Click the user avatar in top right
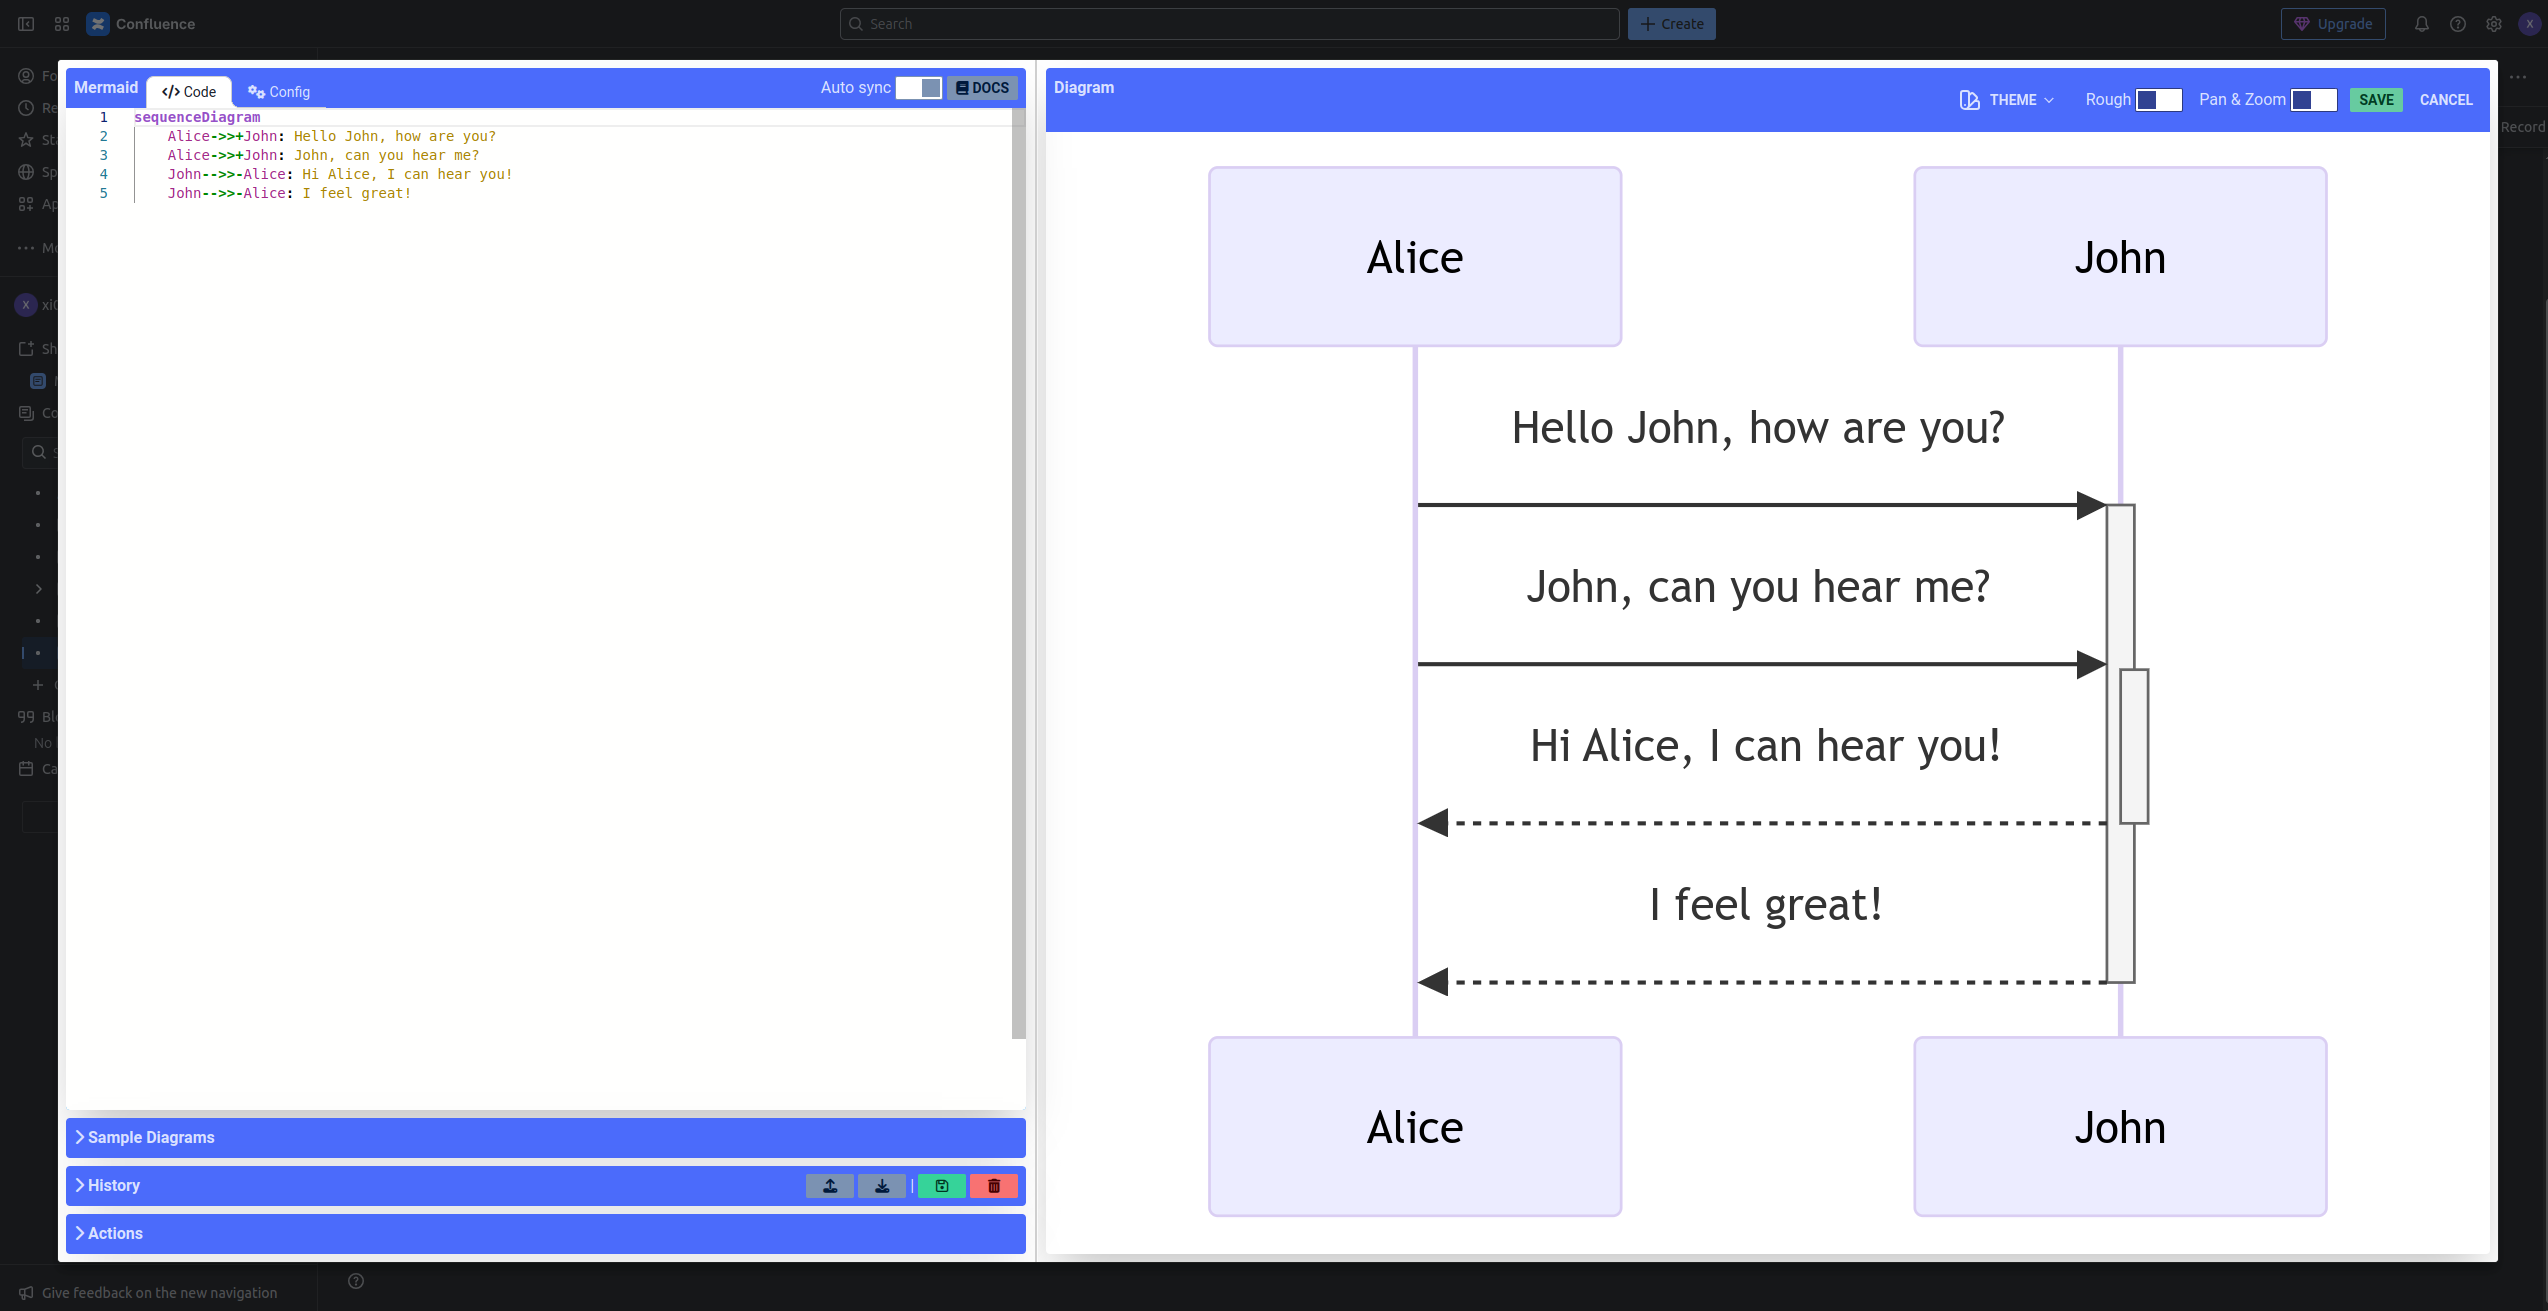The height and width of the screenshot is (1311, 2548). tap(2530, 24)
